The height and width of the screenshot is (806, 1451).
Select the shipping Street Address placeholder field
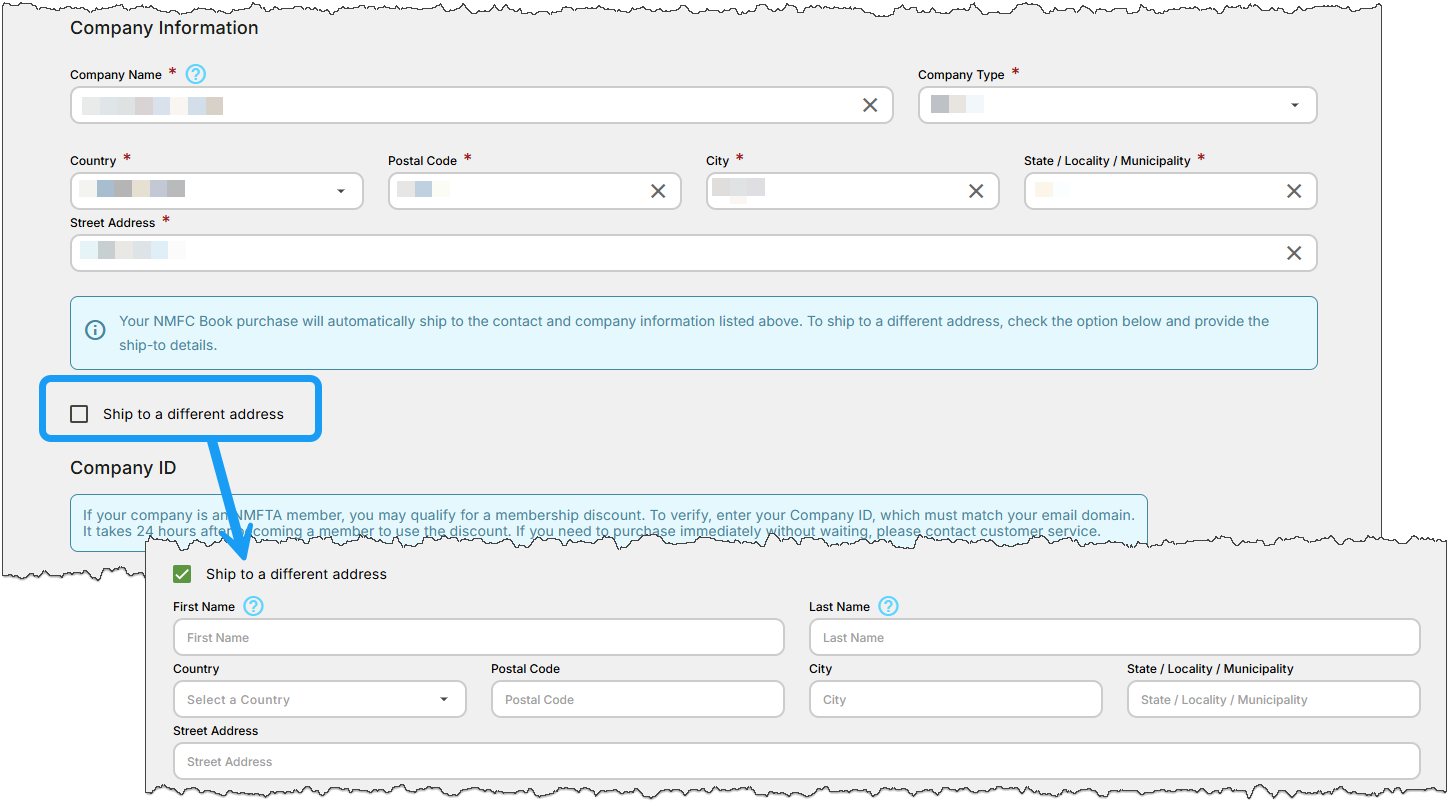coord(796,762)
